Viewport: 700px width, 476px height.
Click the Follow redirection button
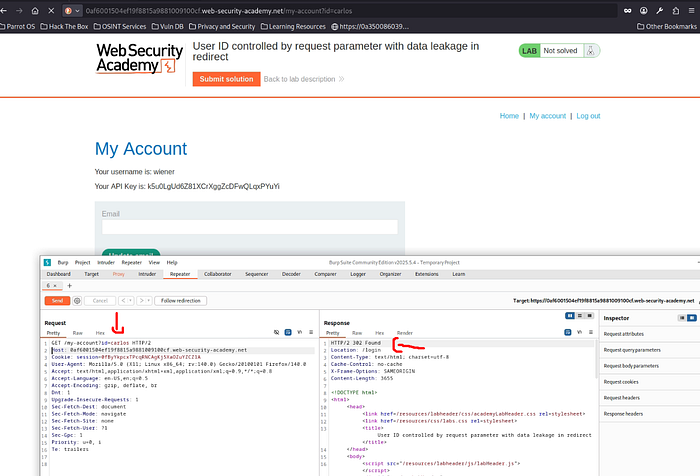[181, 301]
